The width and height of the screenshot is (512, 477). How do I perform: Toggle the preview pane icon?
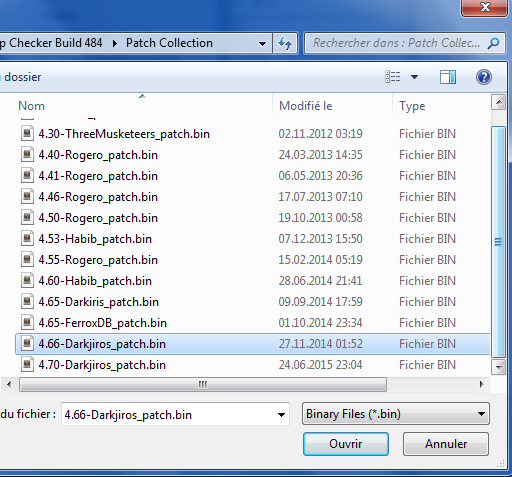point(448,77)
